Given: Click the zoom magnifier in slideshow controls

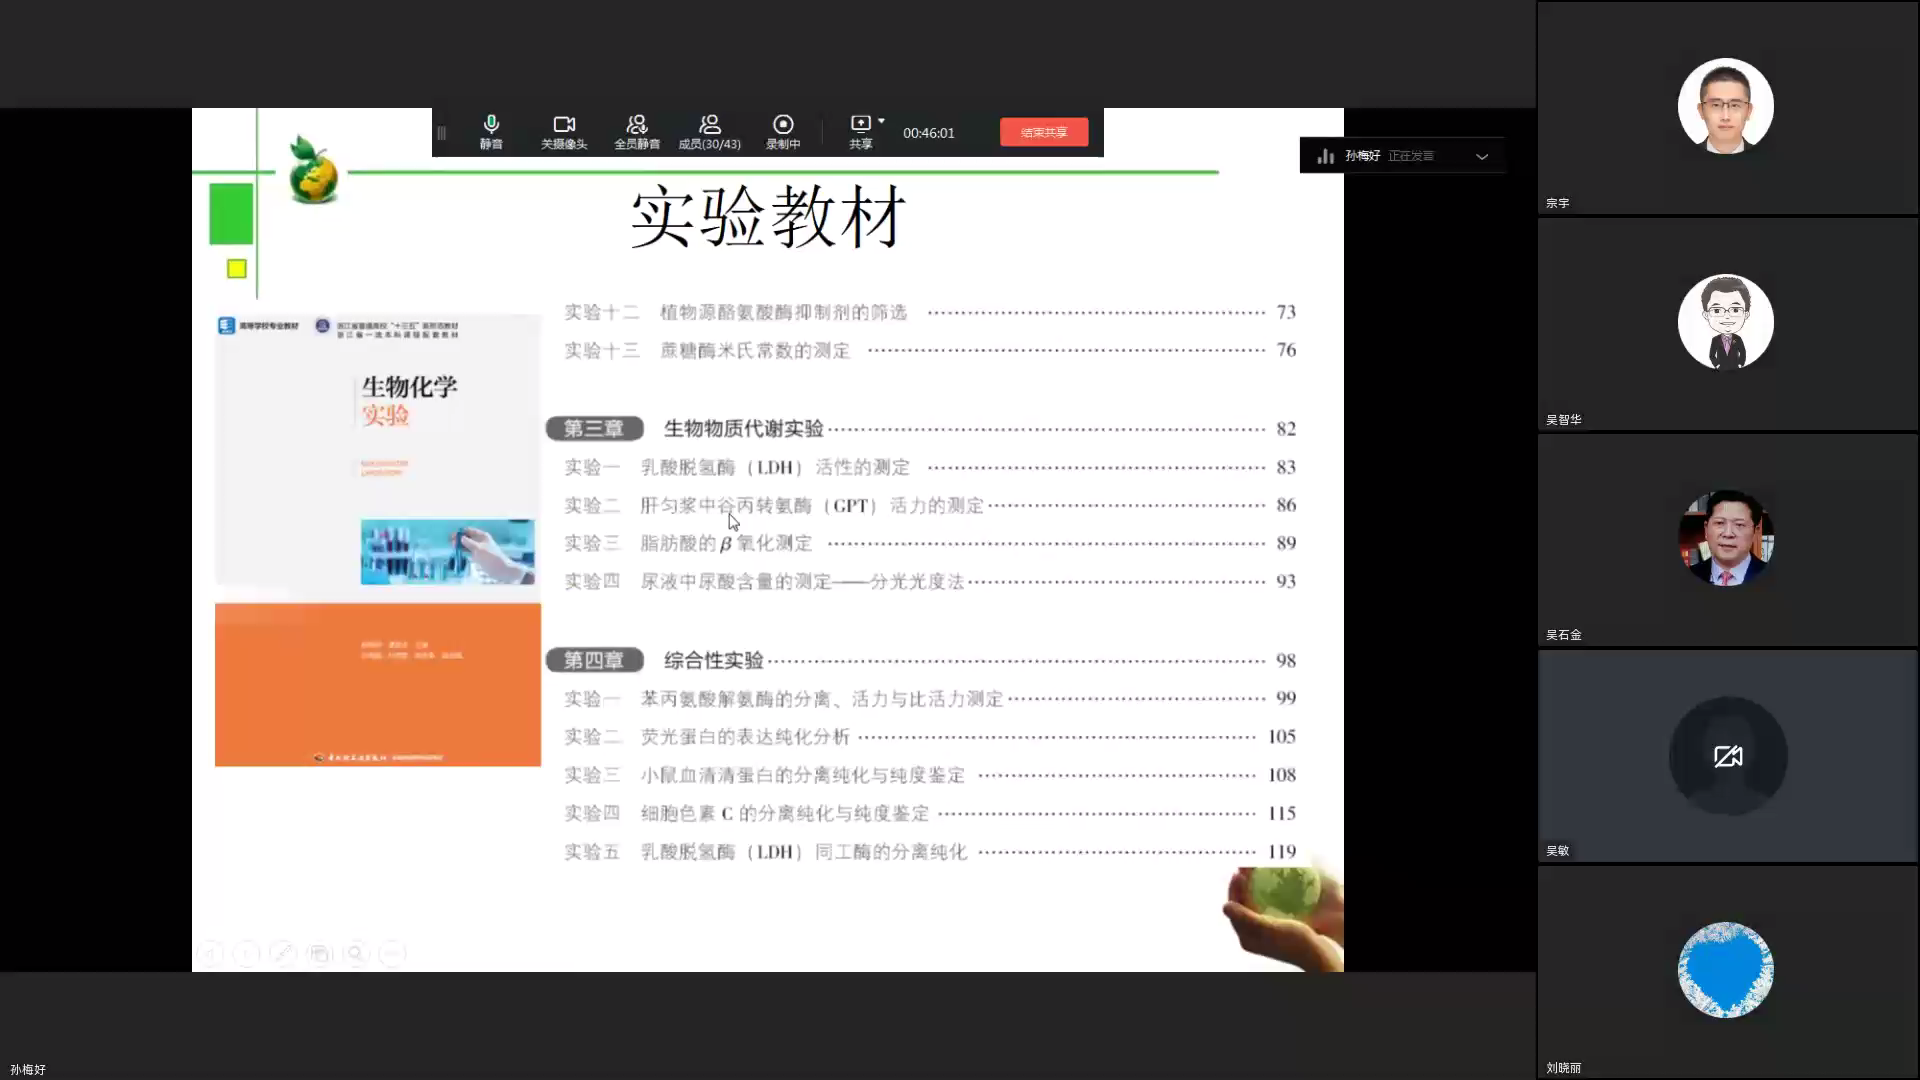Looking at the screenshot, I should pos(356,953).
